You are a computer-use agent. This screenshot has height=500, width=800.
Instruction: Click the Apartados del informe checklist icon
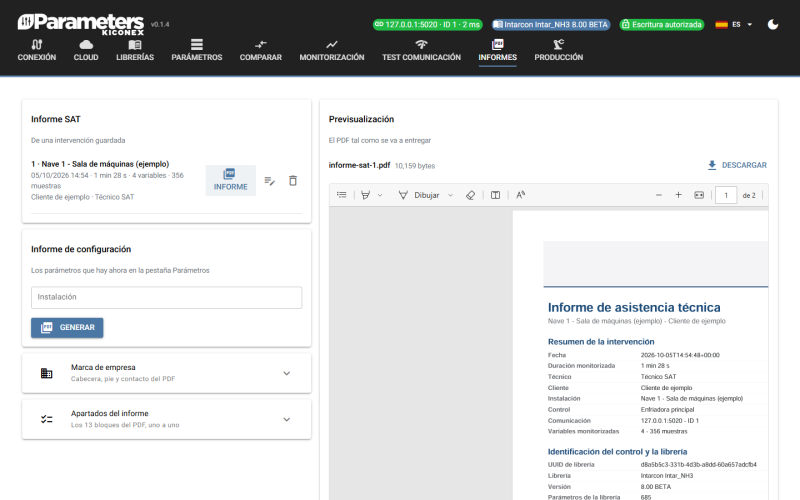click(46, 419)
